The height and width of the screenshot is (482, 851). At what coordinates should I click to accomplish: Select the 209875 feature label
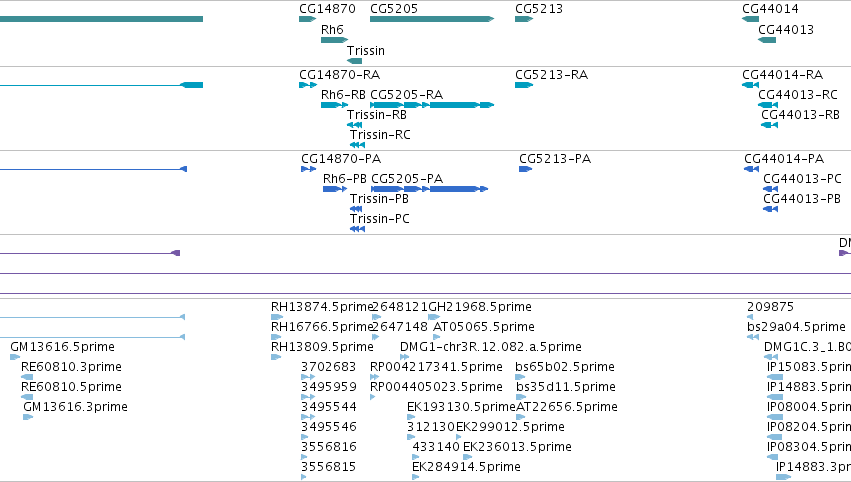[770, 307]
